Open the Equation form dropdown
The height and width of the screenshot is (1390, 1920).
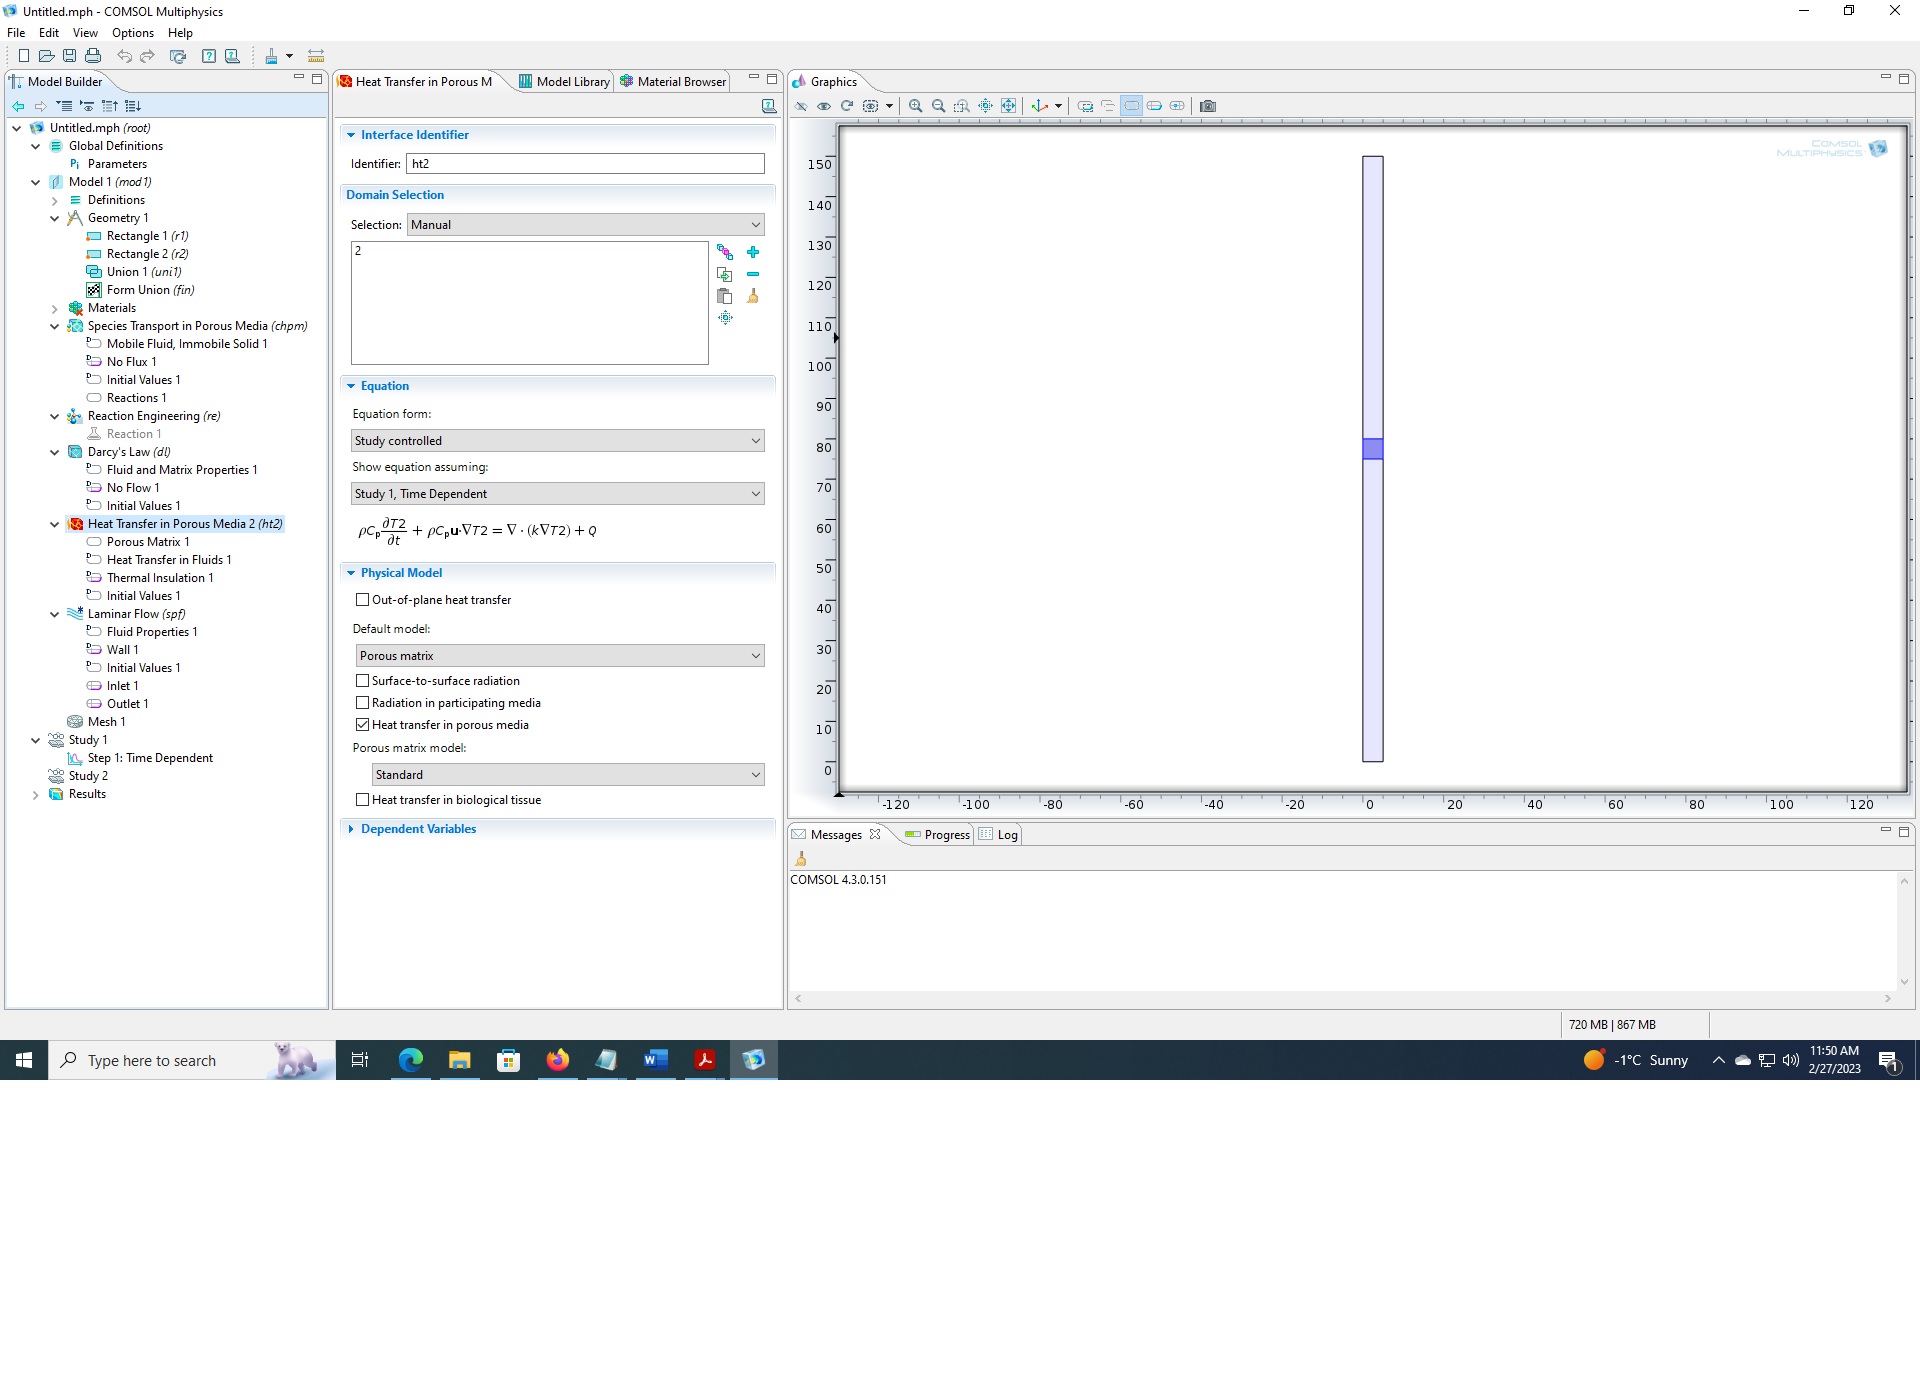558,441
